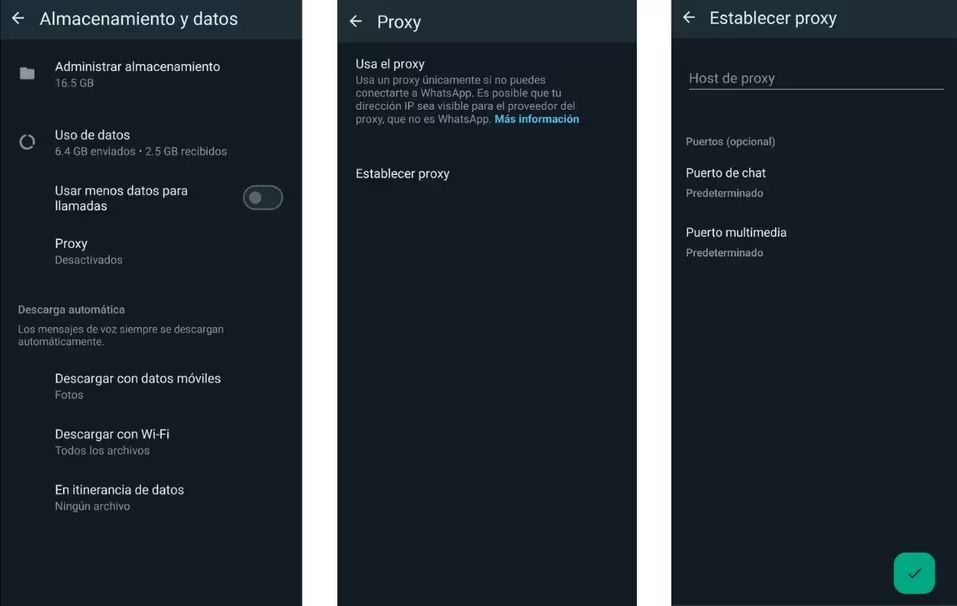Go back from Almacenamiento y datos screen
957x606 pixels.
[x=18, y=19]
